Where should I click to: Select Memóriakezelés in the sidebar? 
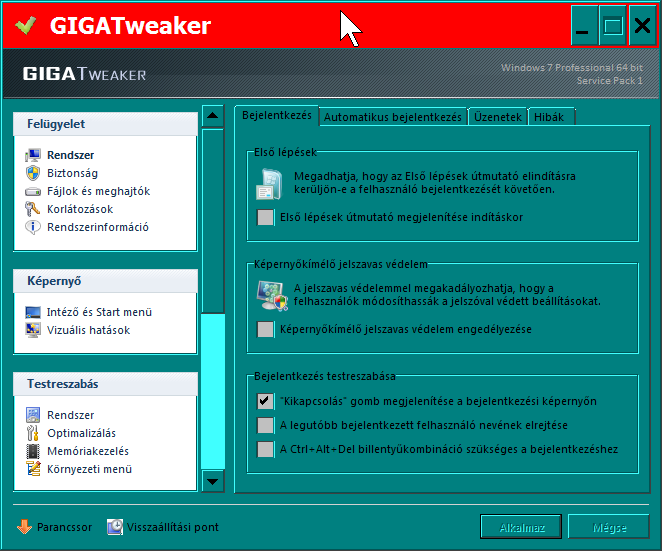(x=88, y=451)
